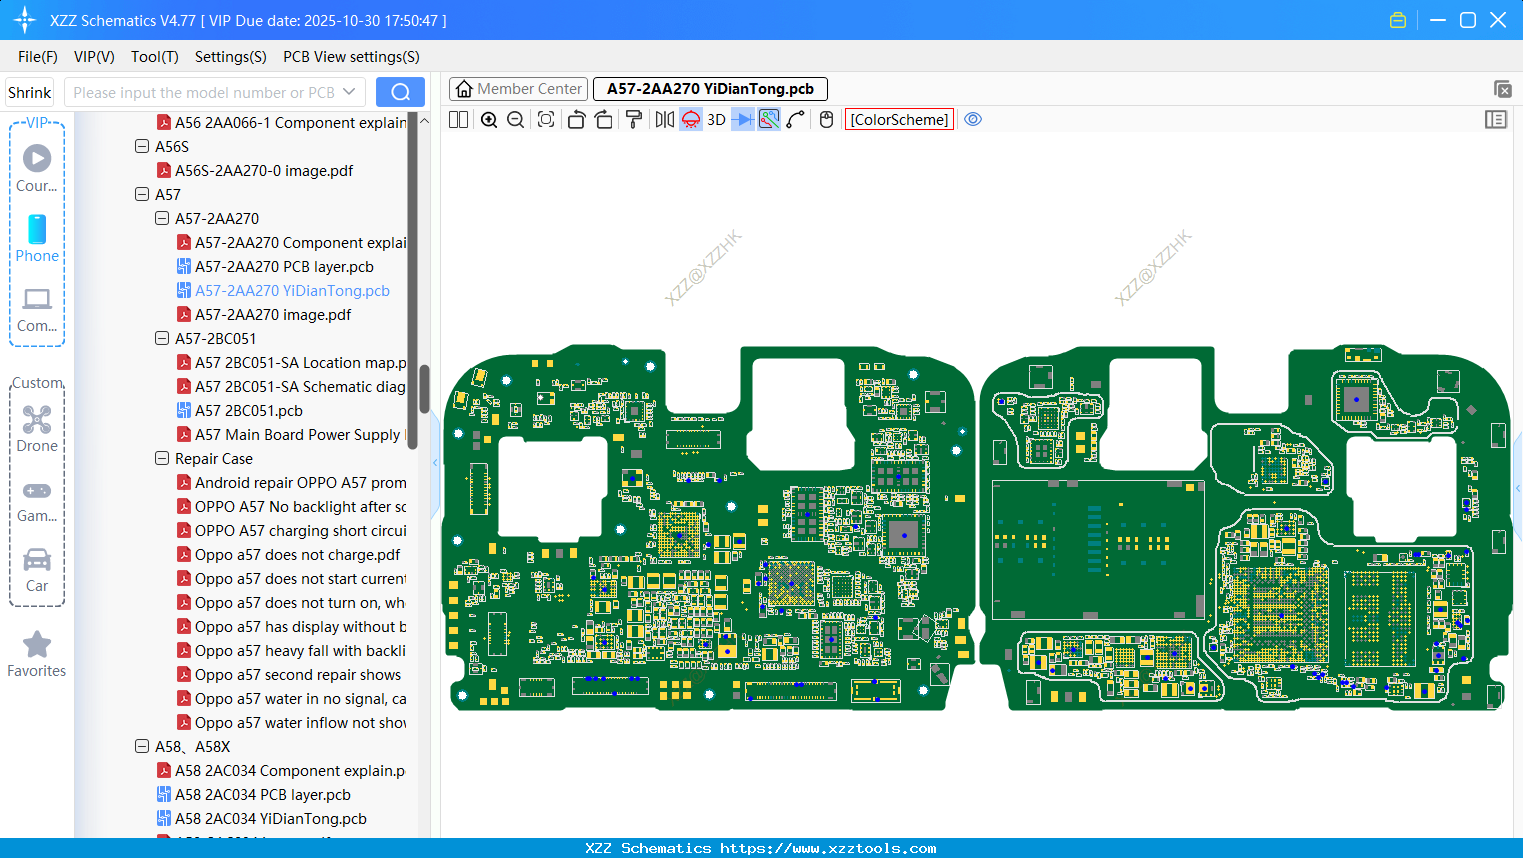Click the Member Center button
The image size is (1523, 858).
(518, 88)
